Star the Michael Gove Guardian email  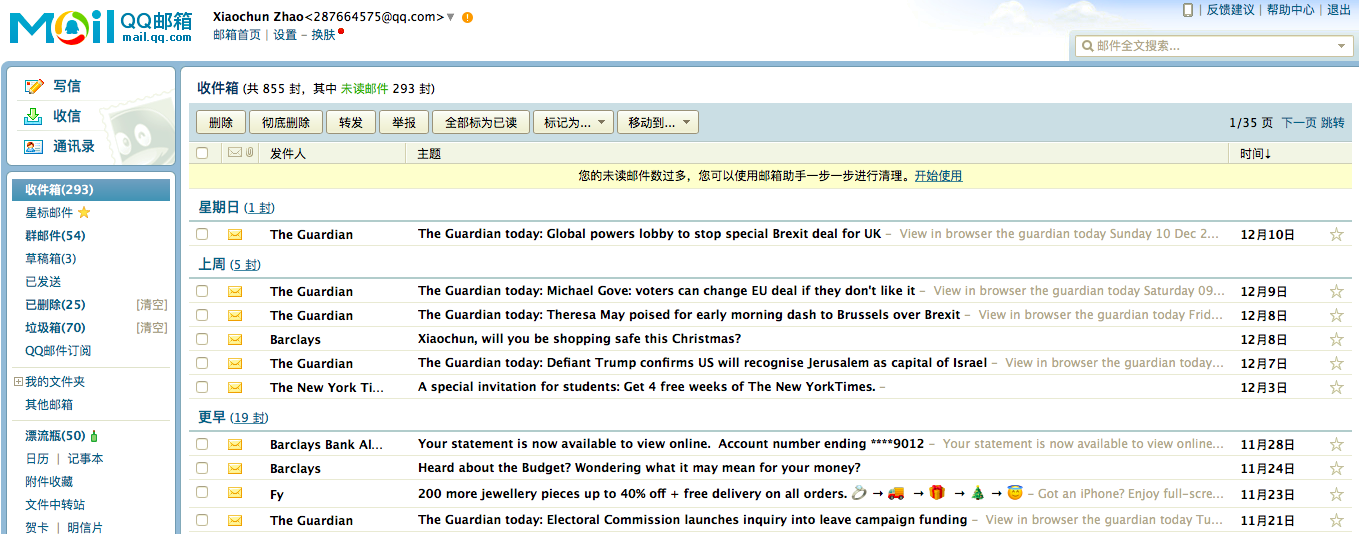click(1336, 291)
